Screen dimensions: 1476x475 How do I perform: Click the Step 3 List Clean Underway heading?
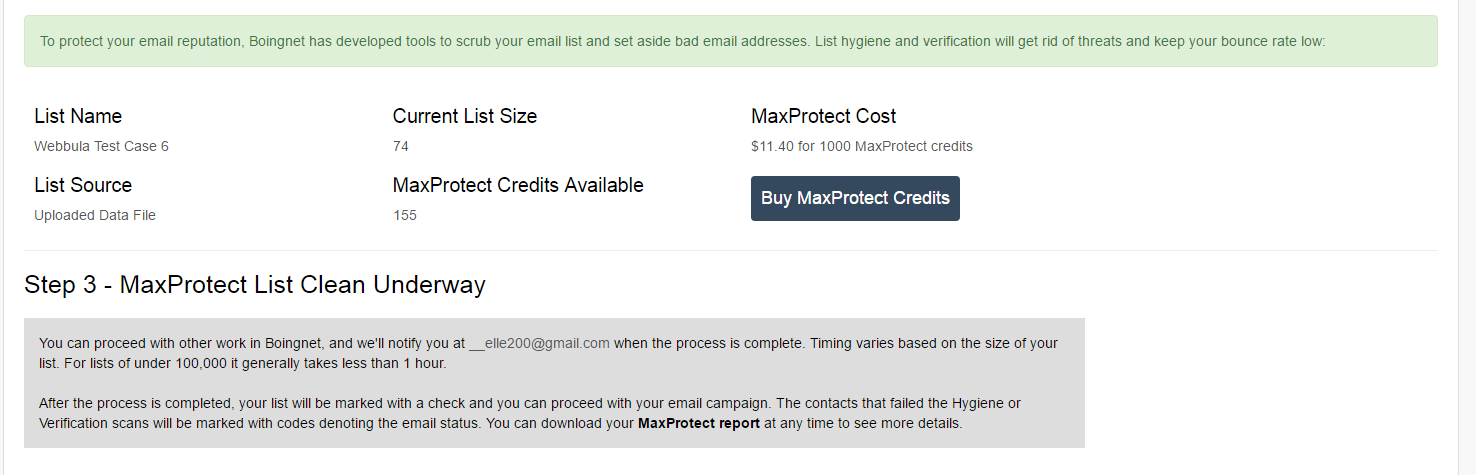(x=255, y=285)
